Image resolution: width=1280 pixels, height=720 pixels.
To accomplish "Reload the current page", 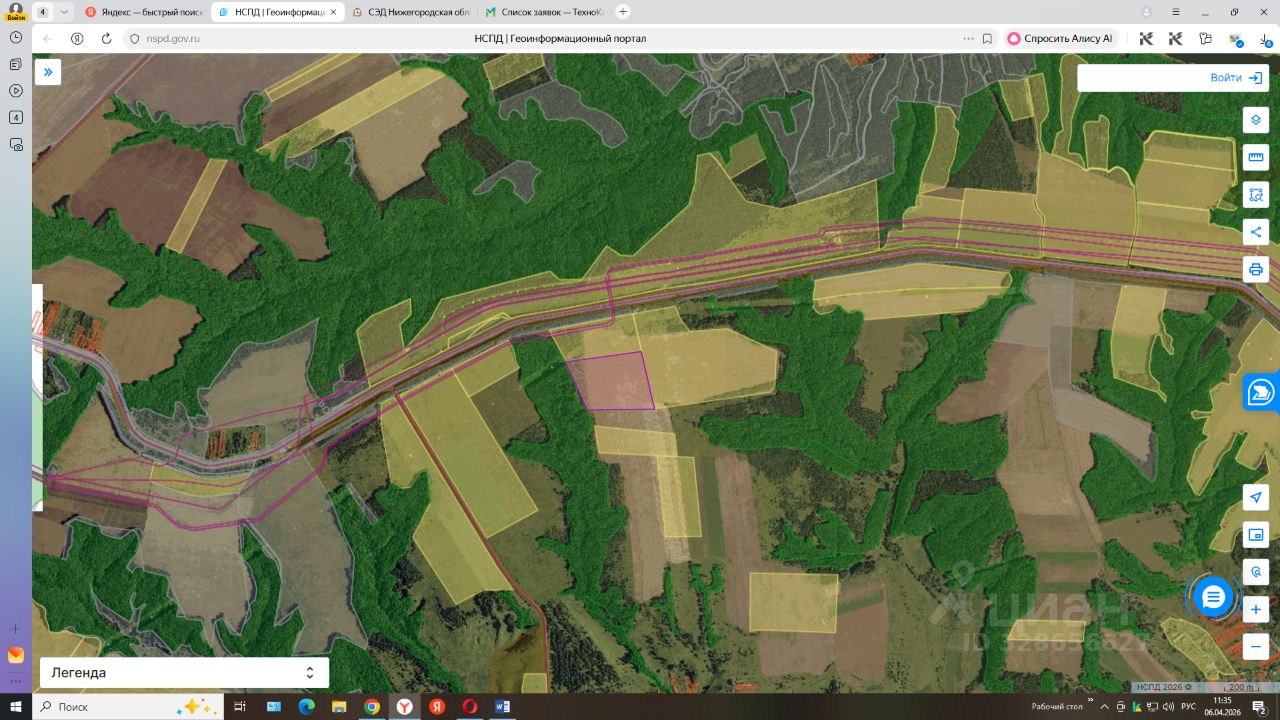I will [x=106, y=39].
